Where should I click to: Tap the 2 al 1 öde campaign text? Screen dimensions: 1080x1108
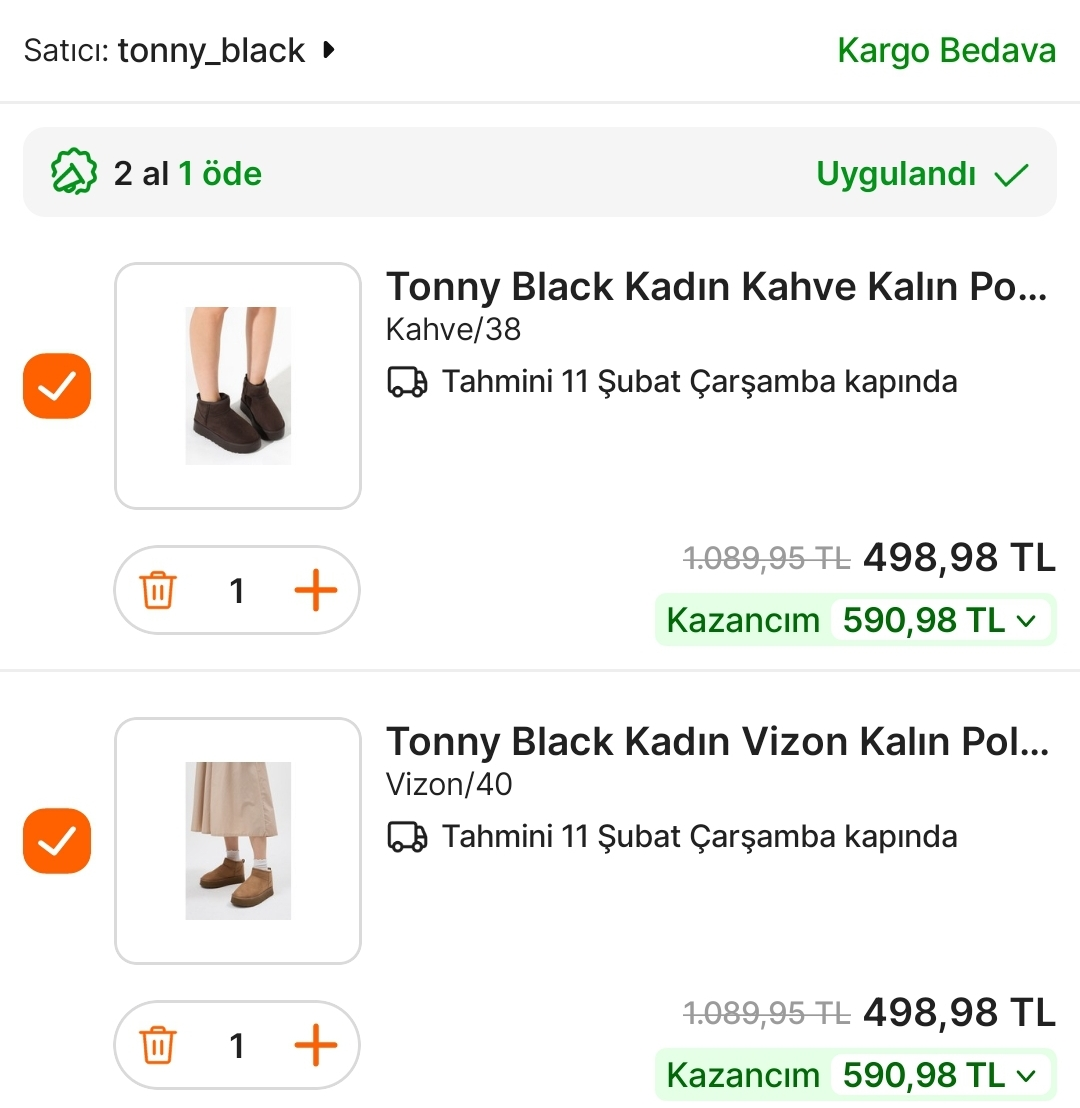pyautogui.click(x=188, y=174)
